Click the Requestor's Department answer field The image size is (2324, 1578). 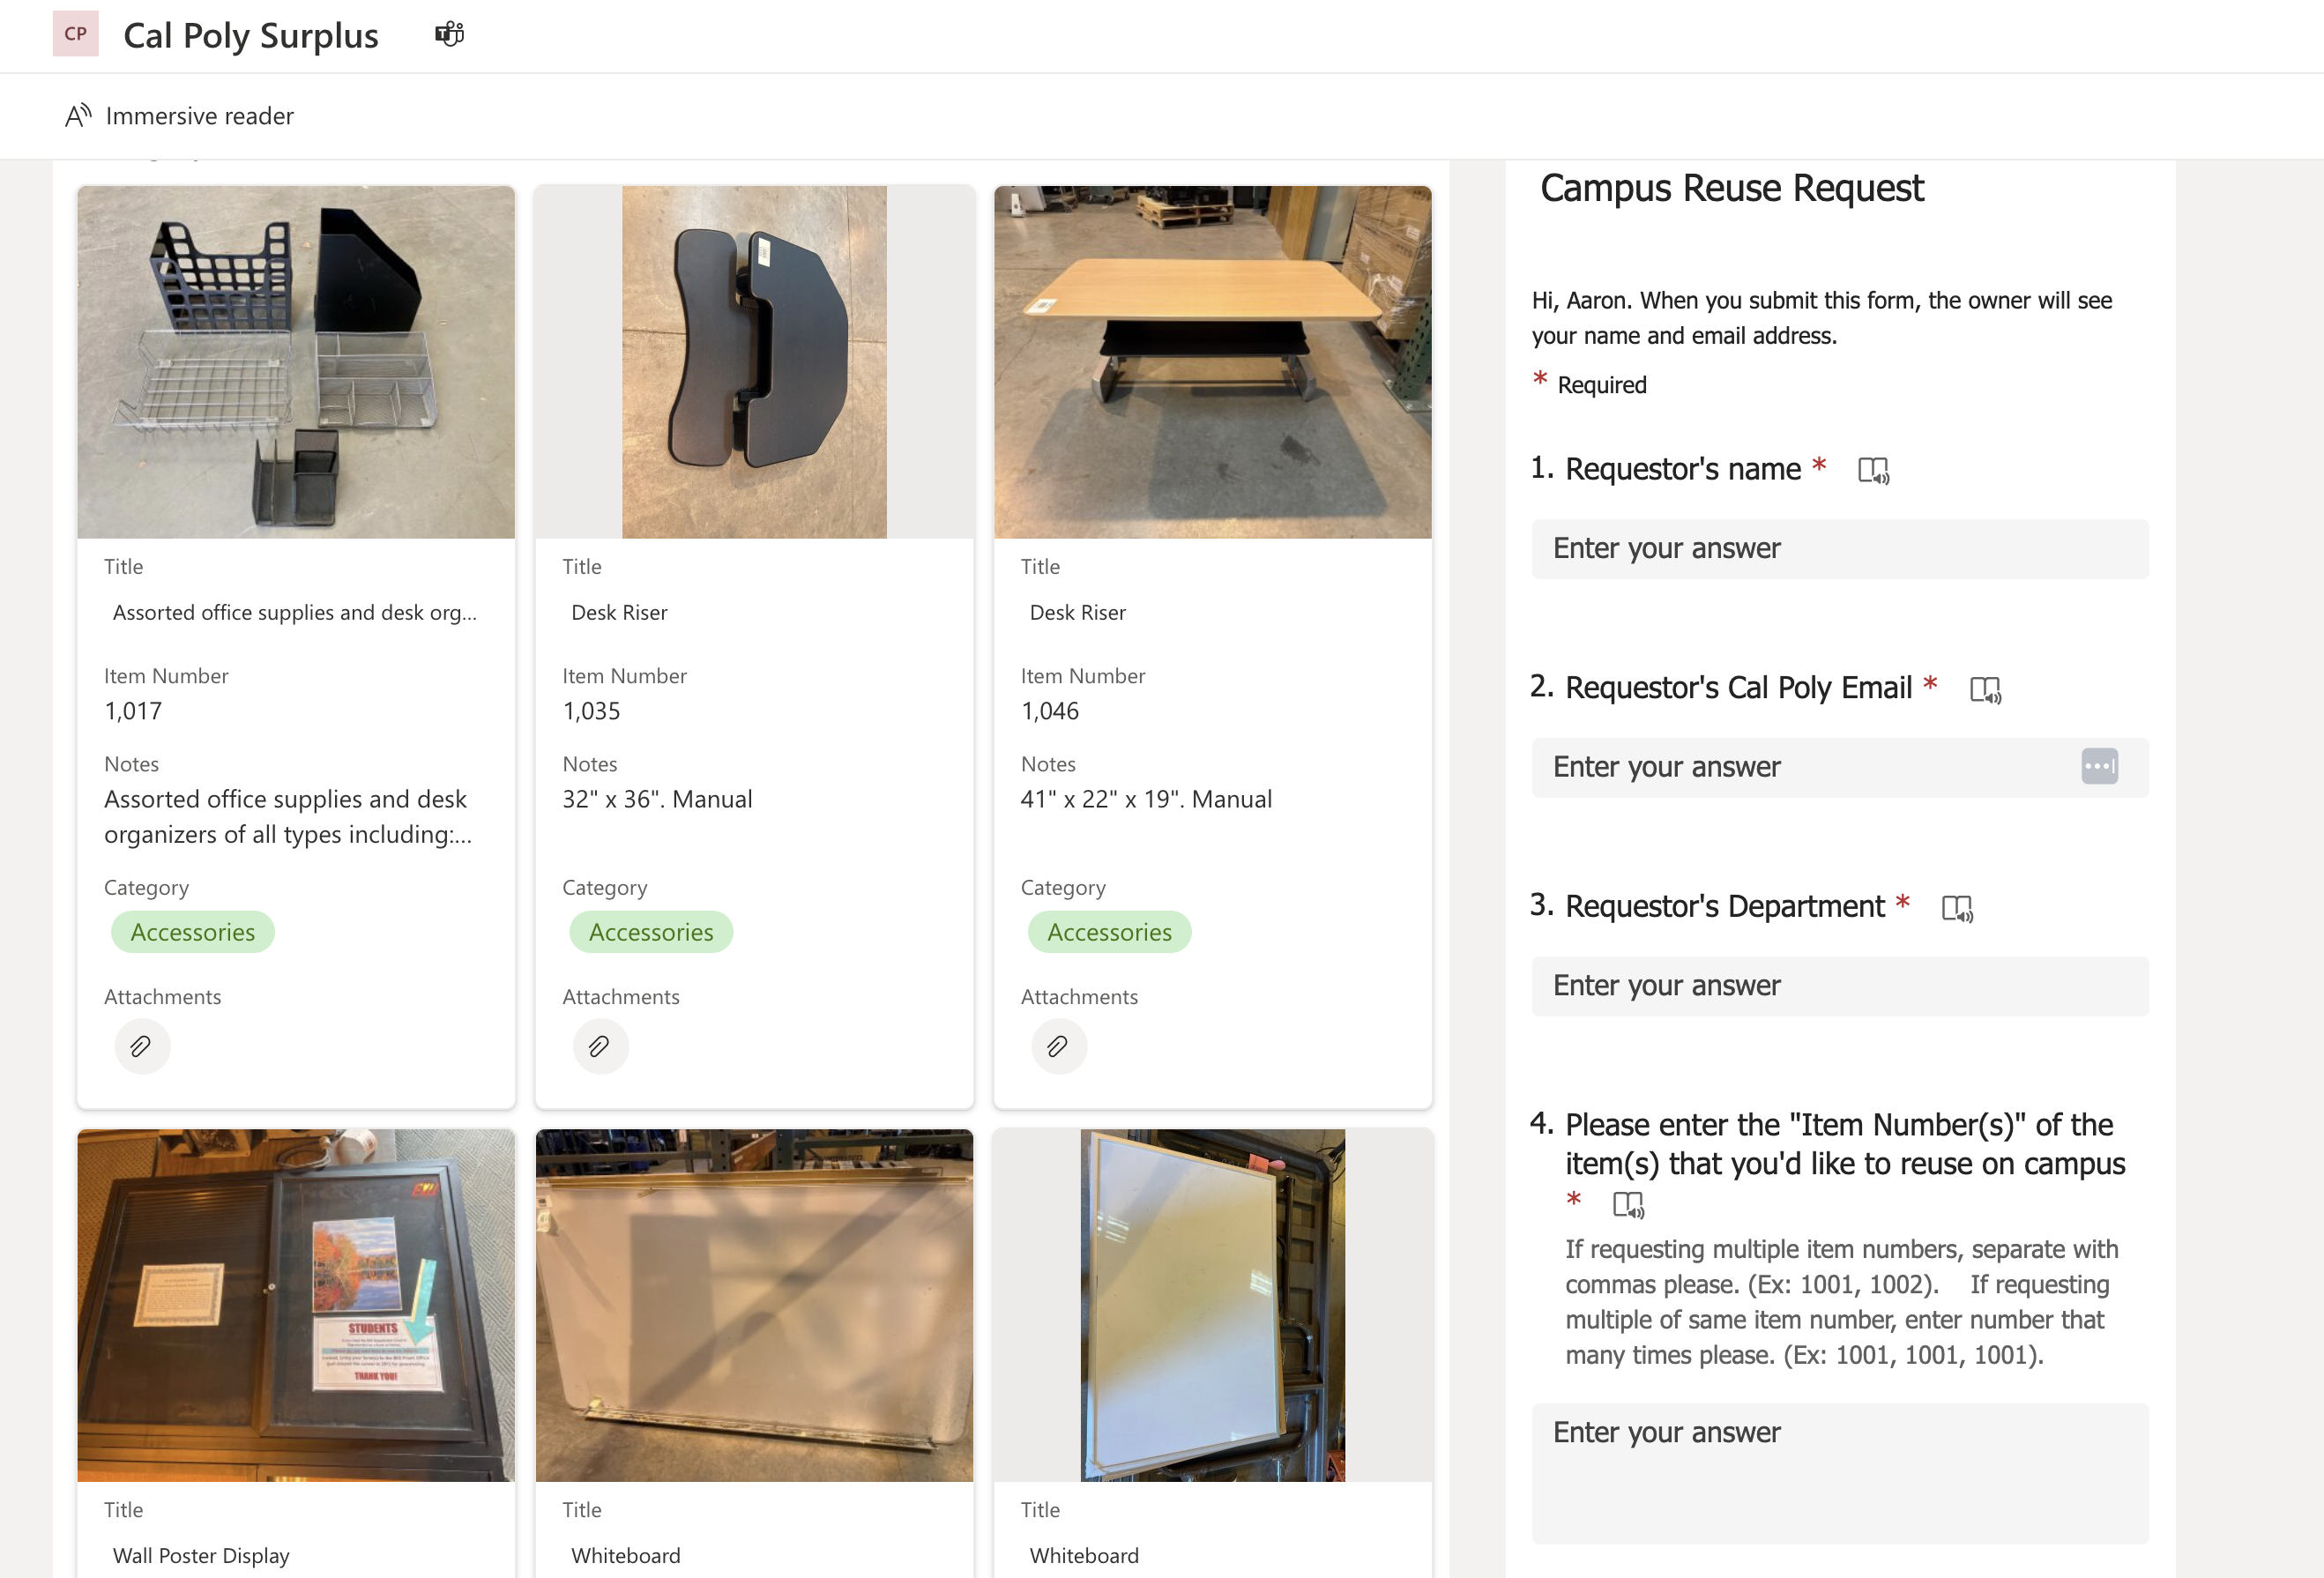click(1840, 986)
